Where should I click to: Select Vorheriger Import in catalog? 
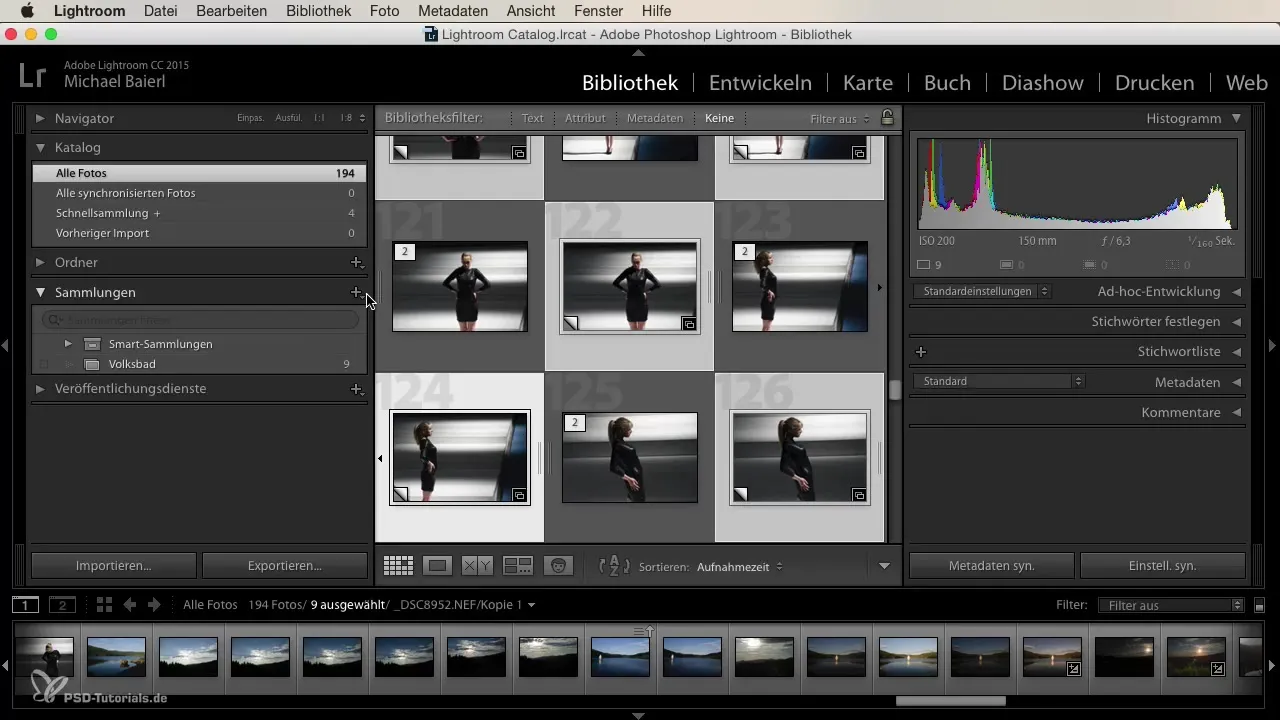point(199,233)
